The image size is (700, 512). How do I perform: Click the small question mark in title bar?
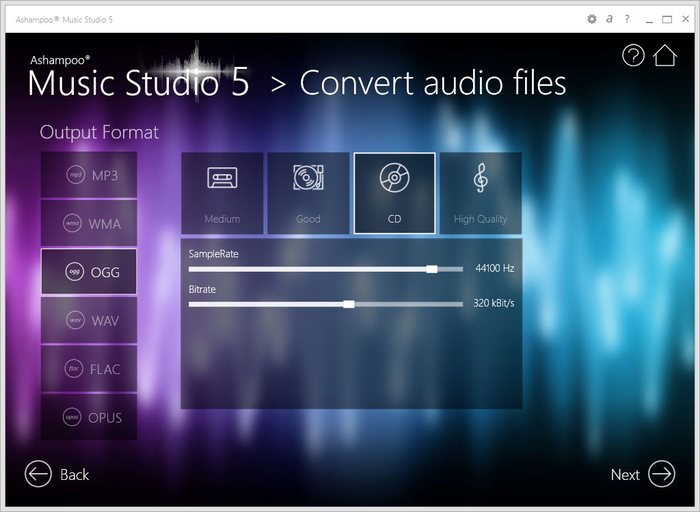627,19
